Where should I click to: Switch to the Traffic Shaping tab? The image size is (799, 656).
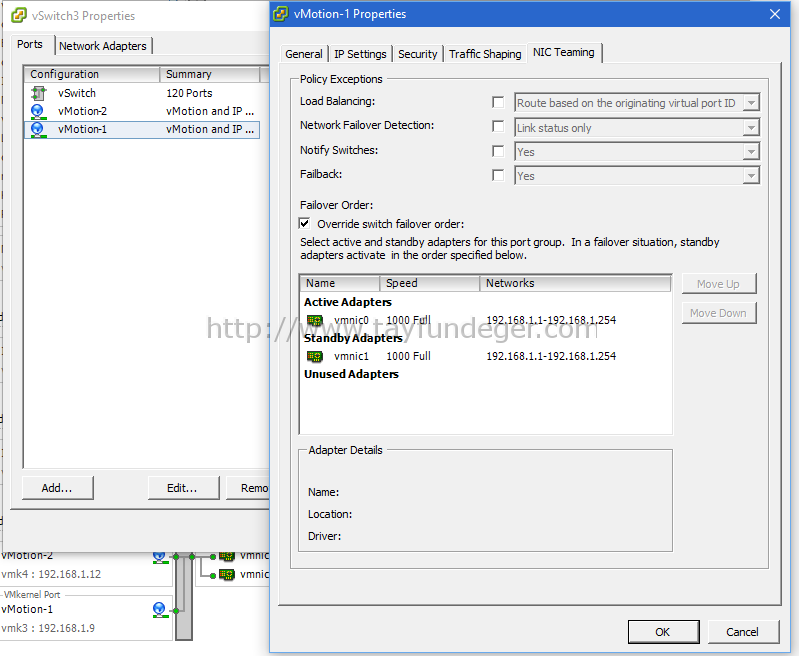pyautogui.click(x=485, y=54)
